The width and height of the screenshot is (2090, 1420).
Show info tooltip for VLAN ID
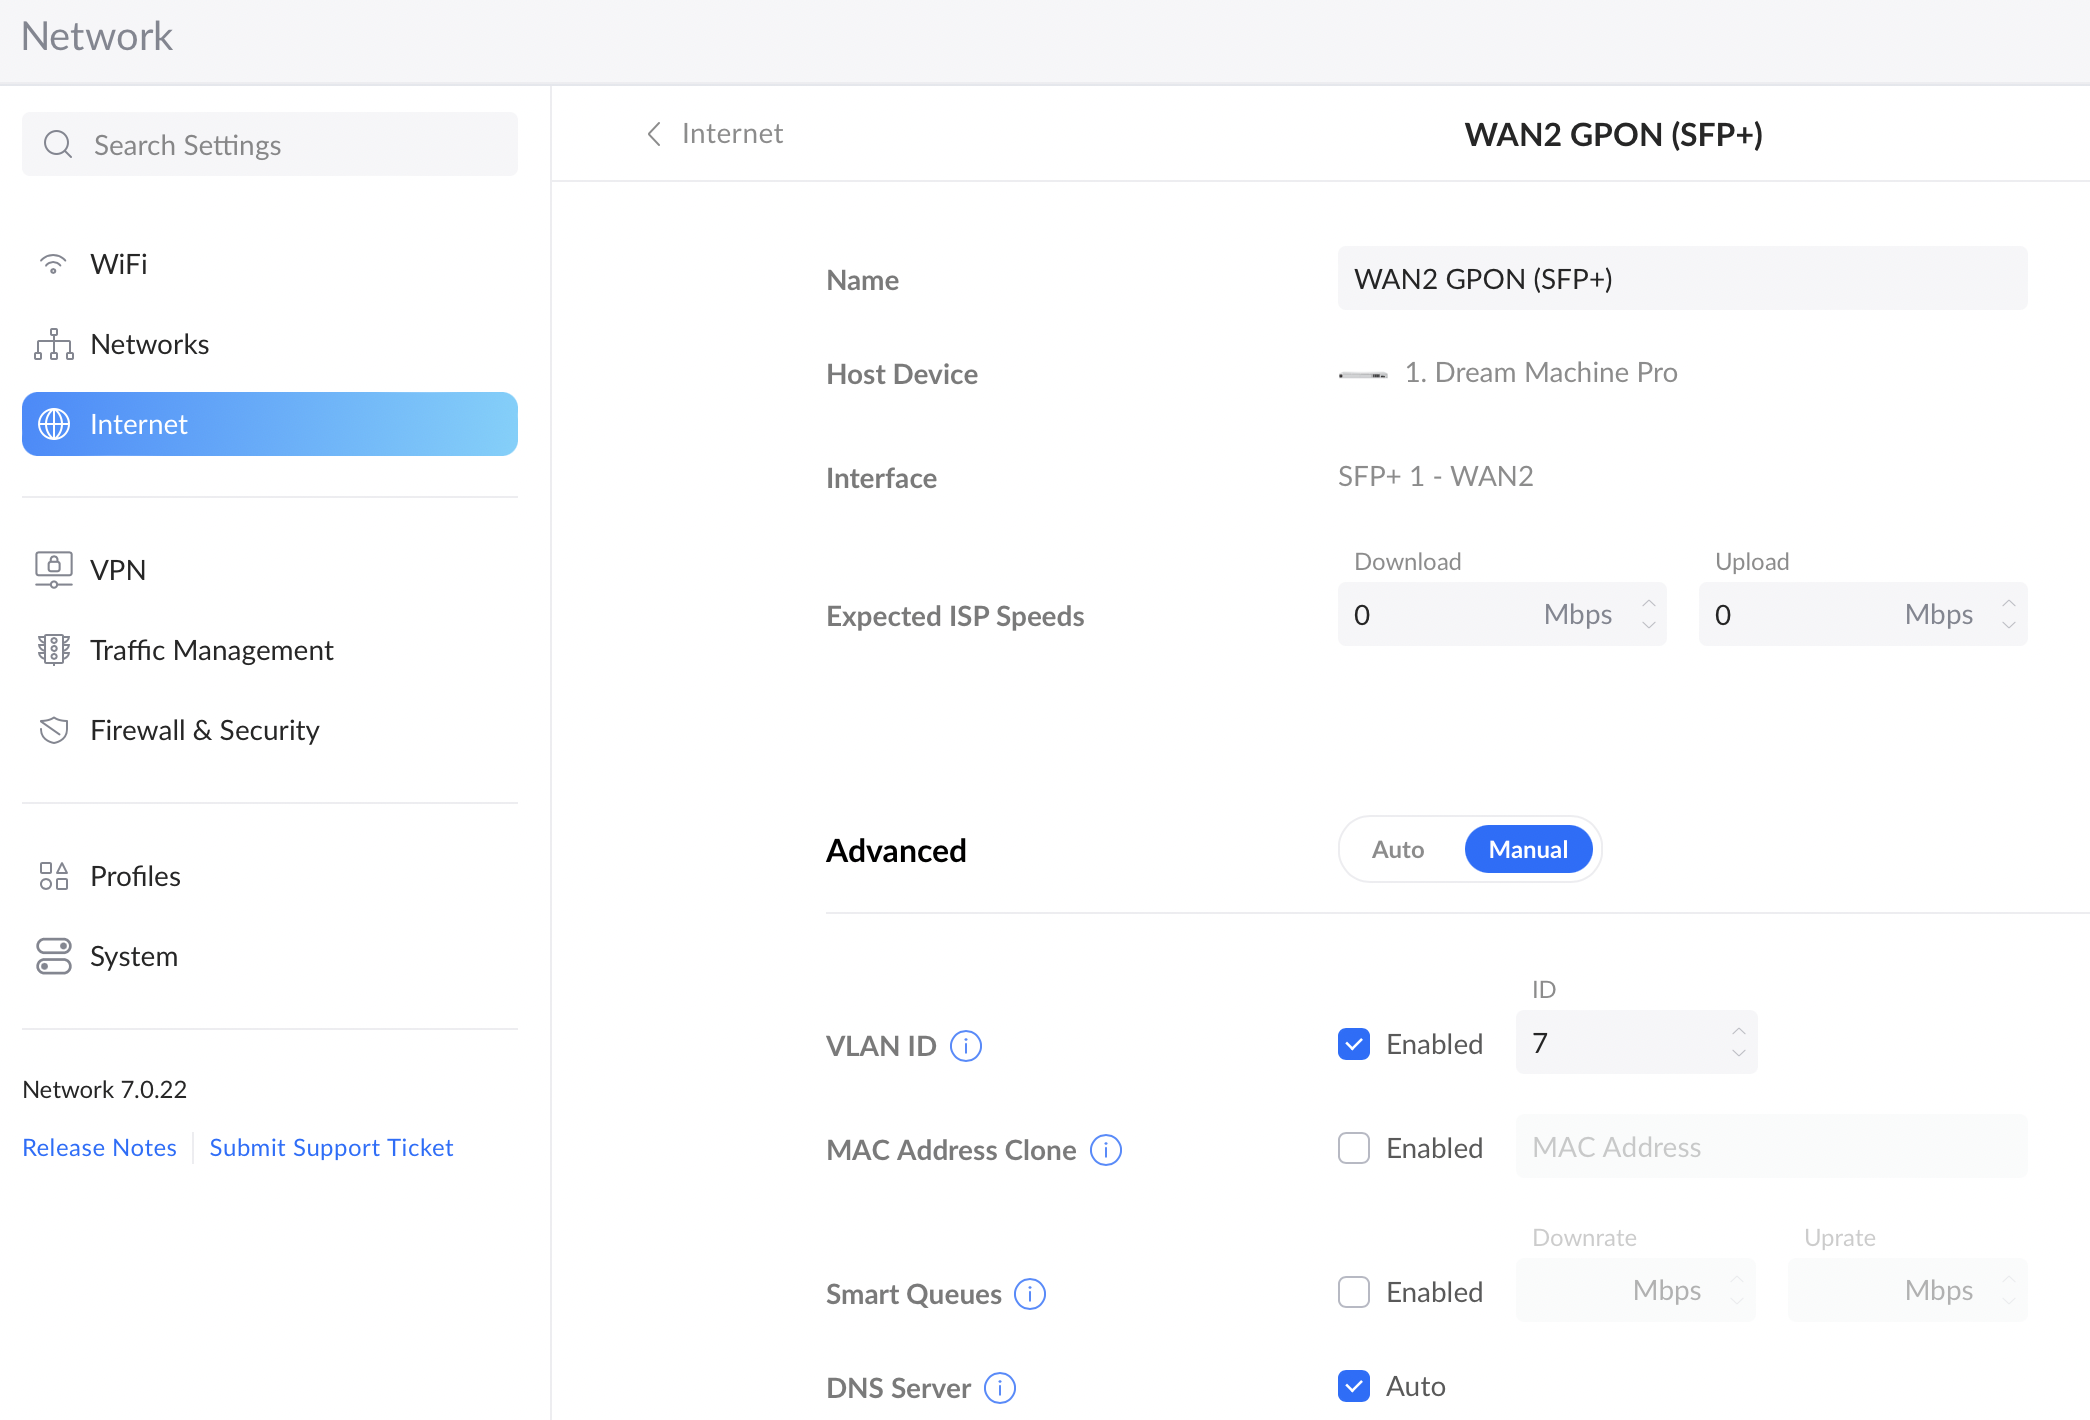965,1046
